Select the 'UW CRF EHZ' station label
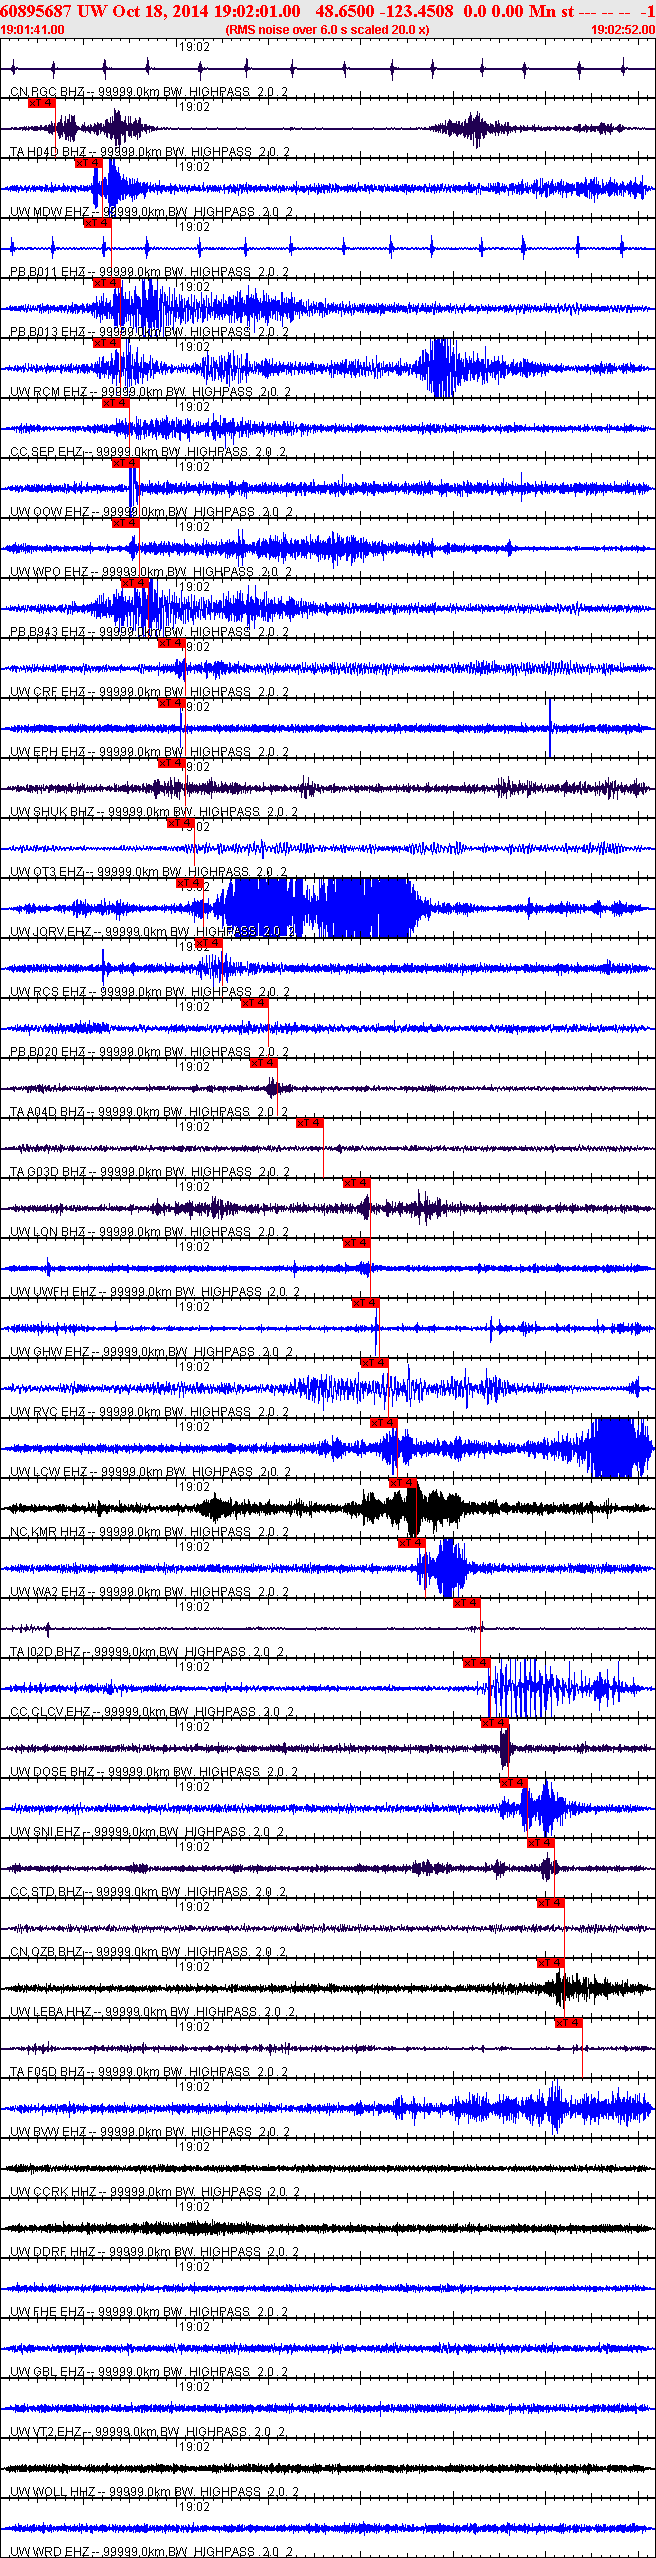The image size is (656, 2558). point(47,692)
